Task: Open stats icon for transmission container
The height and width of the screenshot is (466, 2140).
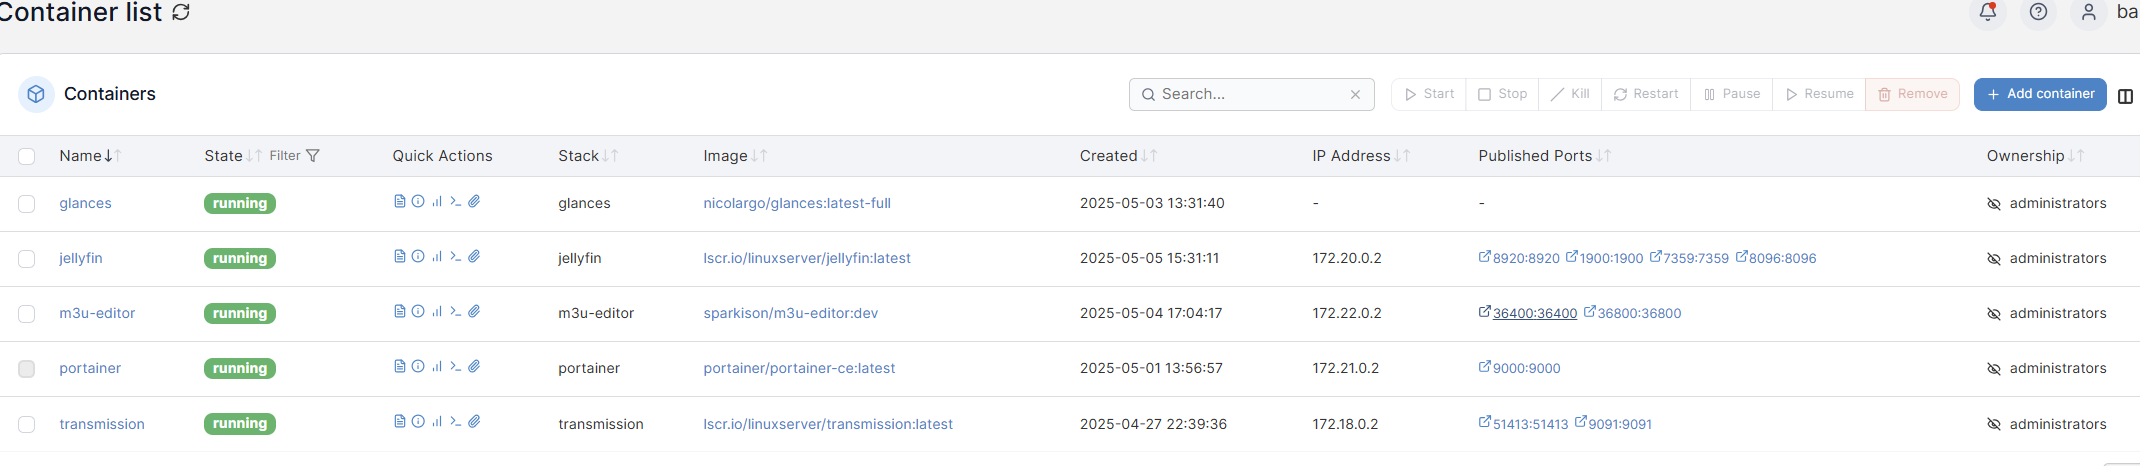Action: (x=437, y=421)
